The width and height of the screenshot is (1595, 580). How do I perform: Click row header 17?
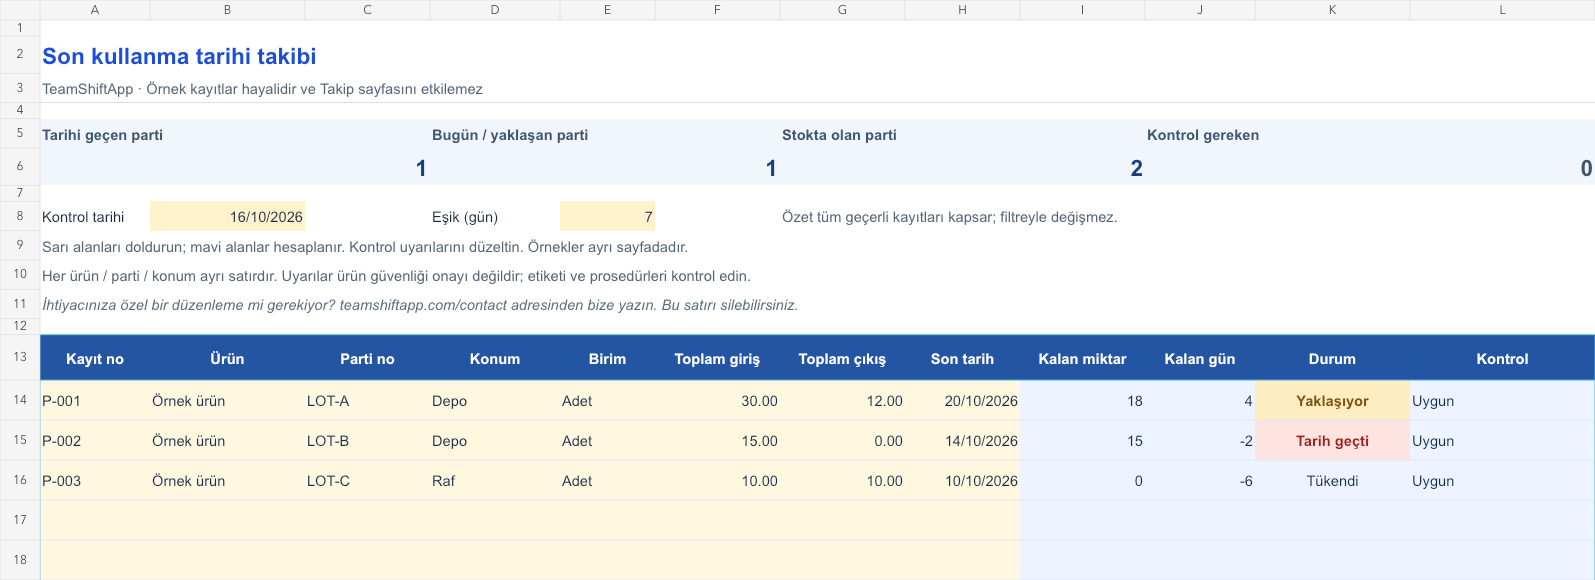coord(20,520)
